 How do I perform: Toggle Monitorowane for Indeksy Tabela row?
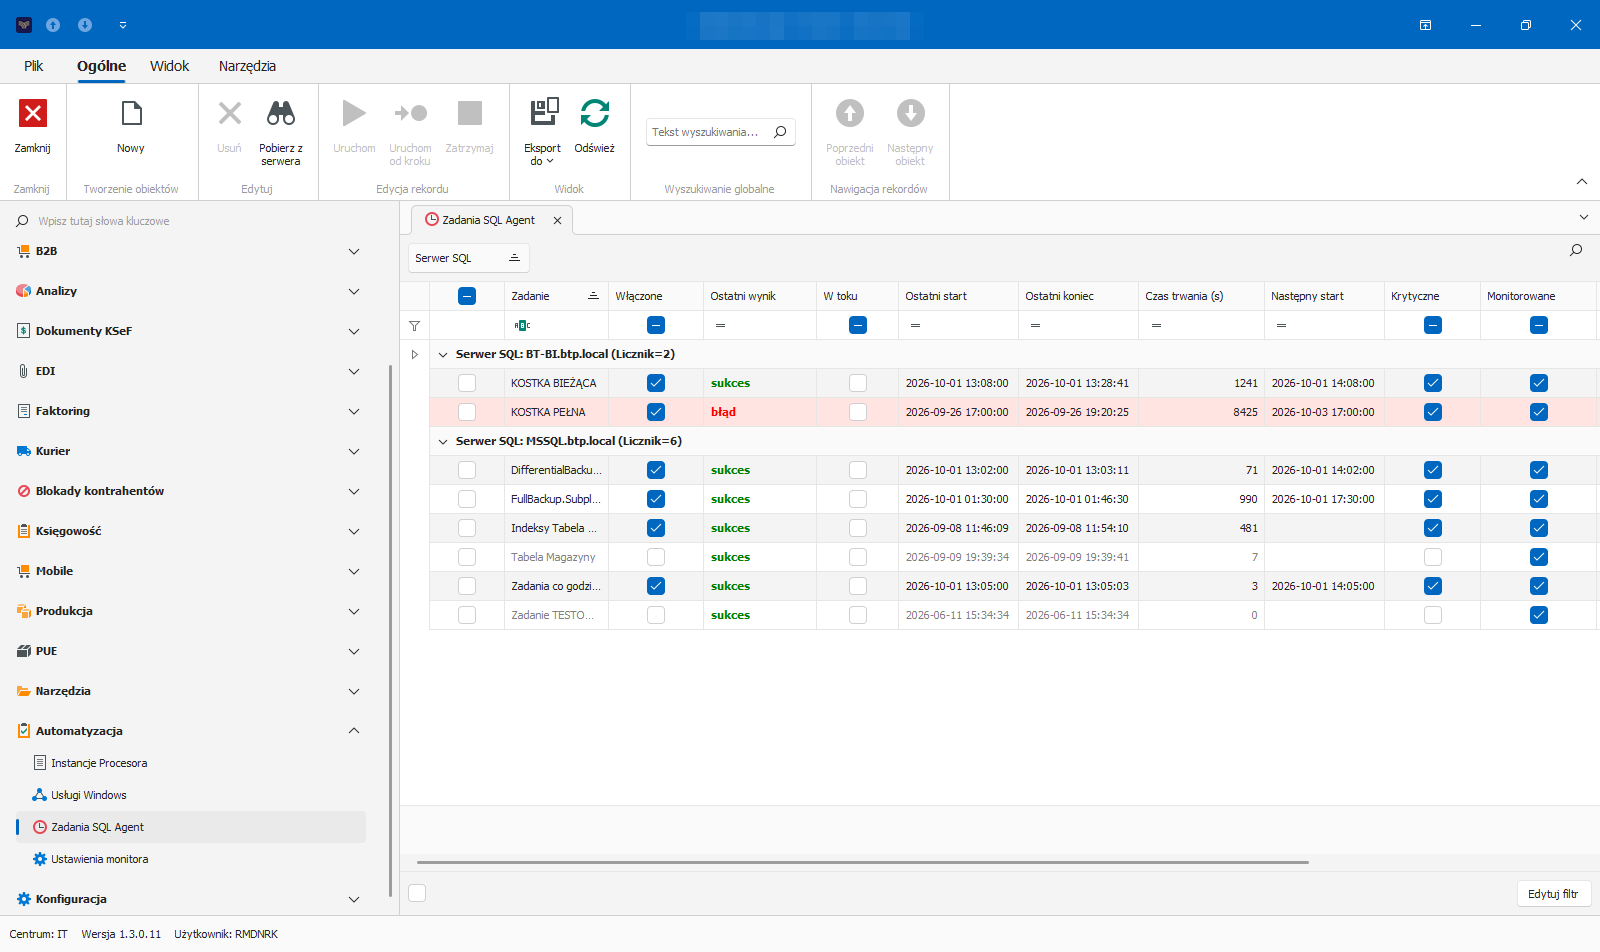click(1539, 528)
